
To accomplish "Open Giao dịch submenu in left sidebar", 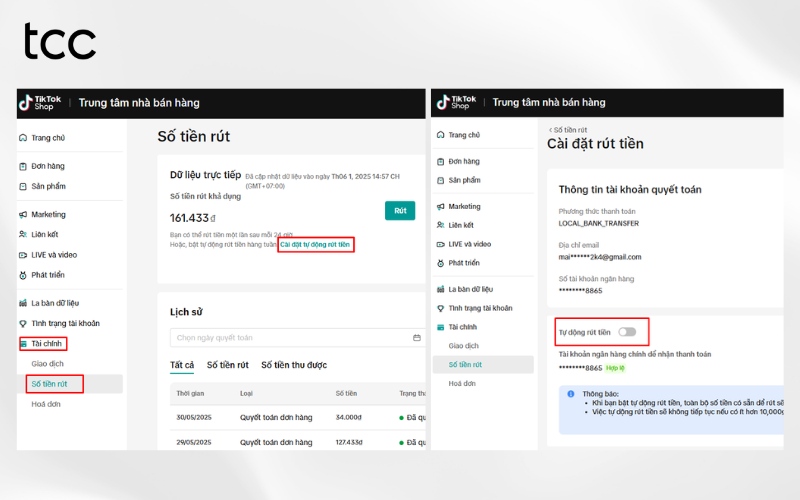I will click(x=47, y=364).
